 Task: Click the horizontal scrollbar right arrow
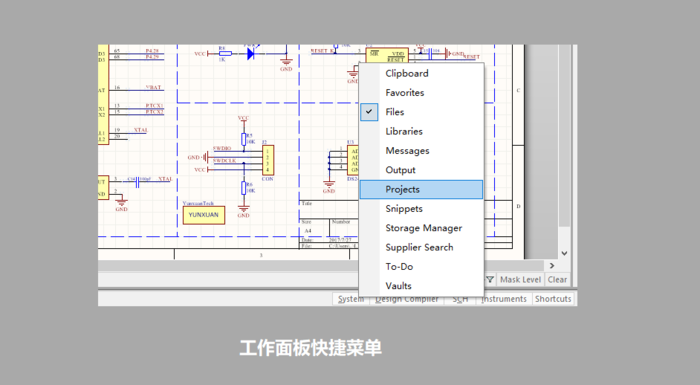click(552, 266)
